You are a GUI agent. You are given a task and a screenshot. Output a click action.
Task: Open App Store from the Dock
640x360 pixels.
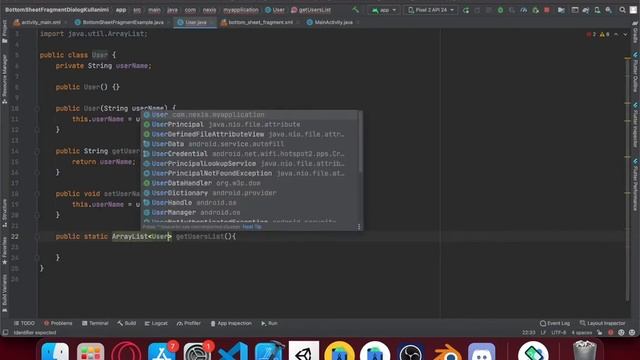tap(162, 351)
